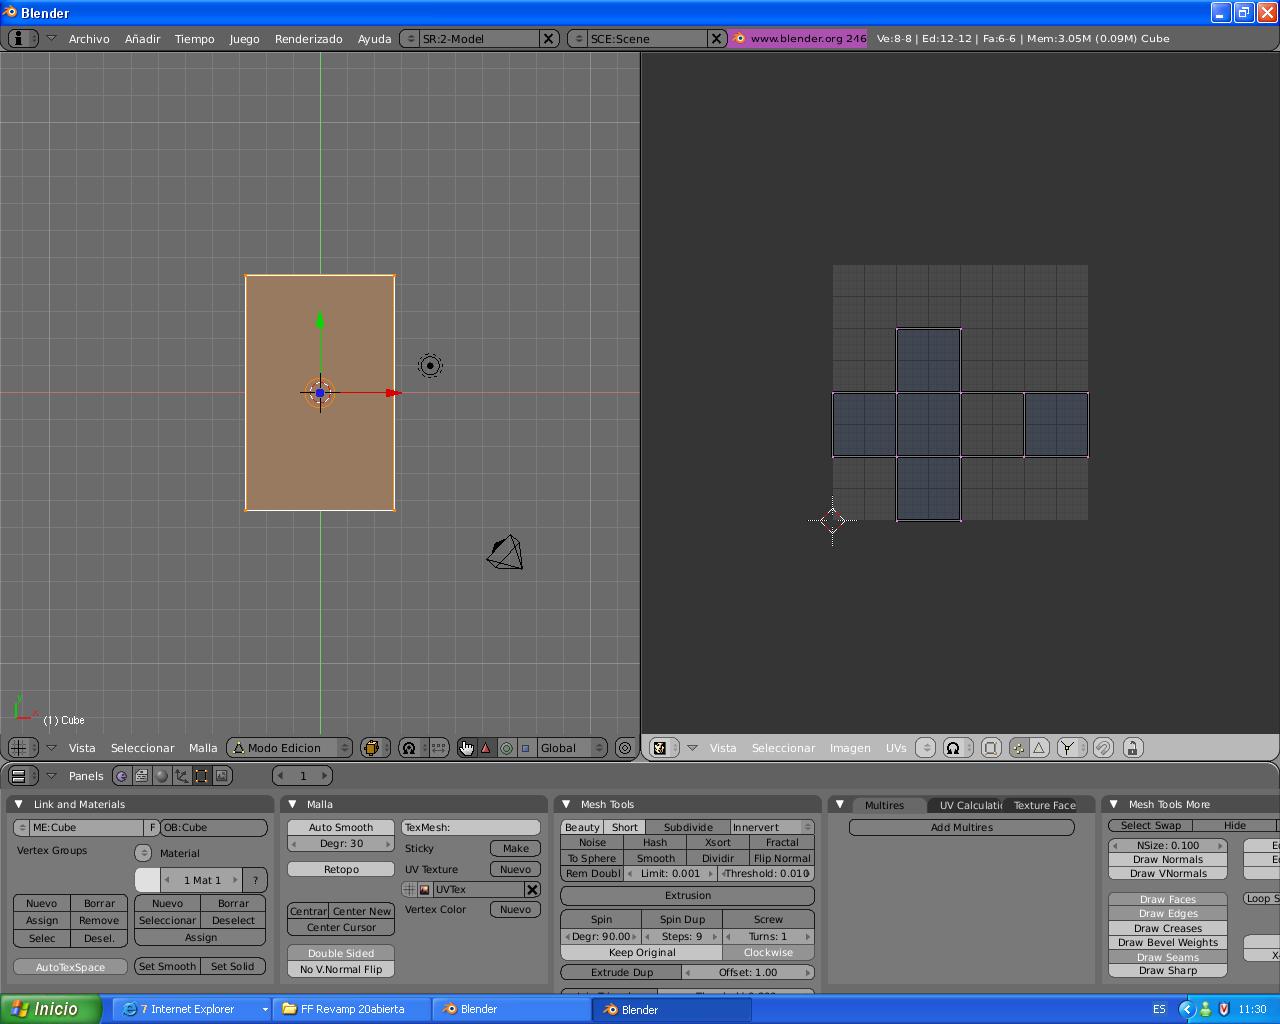The width and height of the screenshot is (1280, 1024).
Task: Select the translate manipulator triangle icon
Action: tap(486, 748)
